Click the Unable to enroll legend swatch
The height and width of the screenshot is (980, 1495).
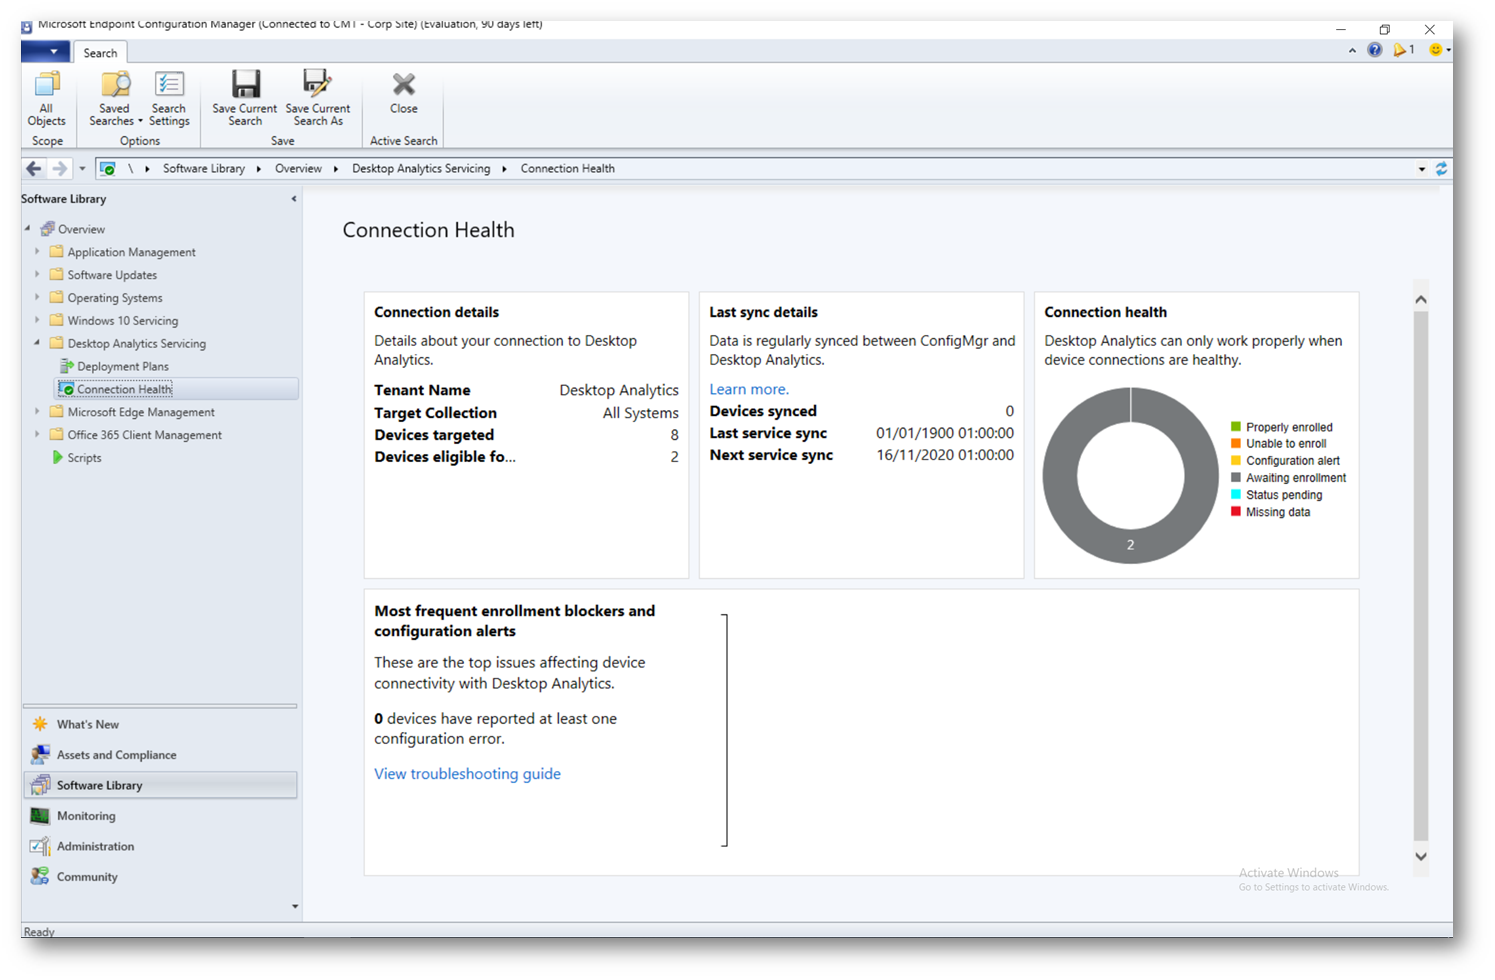1236,444
